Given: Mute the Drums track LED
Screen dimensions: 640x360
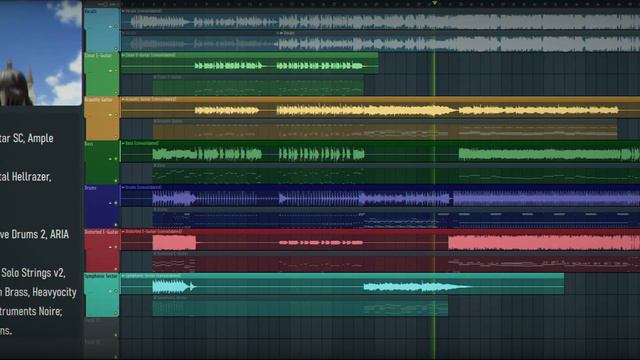Looking at the screenshot, I should (x=116, y=203).
